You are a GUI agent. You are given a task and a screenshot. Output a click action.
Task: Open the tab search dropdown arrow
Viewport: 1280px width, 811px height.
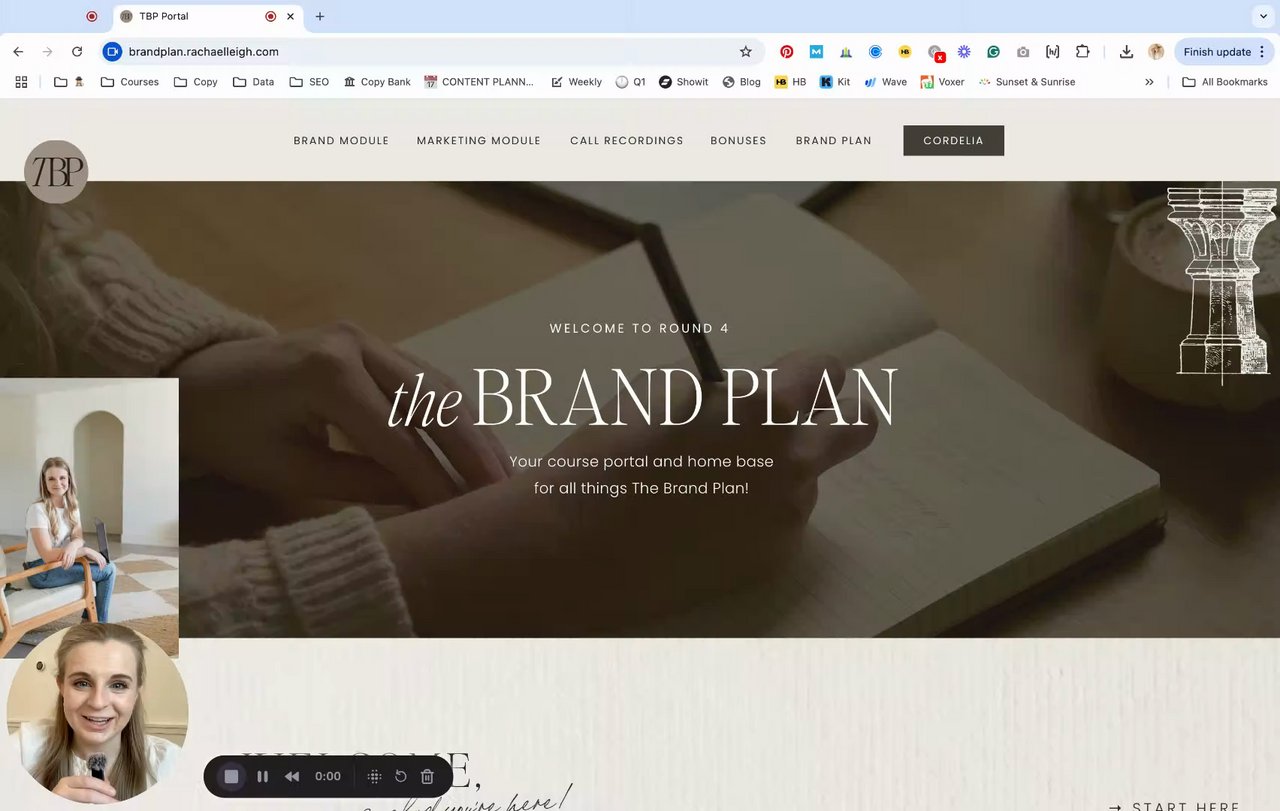(x=1264, y=16)
